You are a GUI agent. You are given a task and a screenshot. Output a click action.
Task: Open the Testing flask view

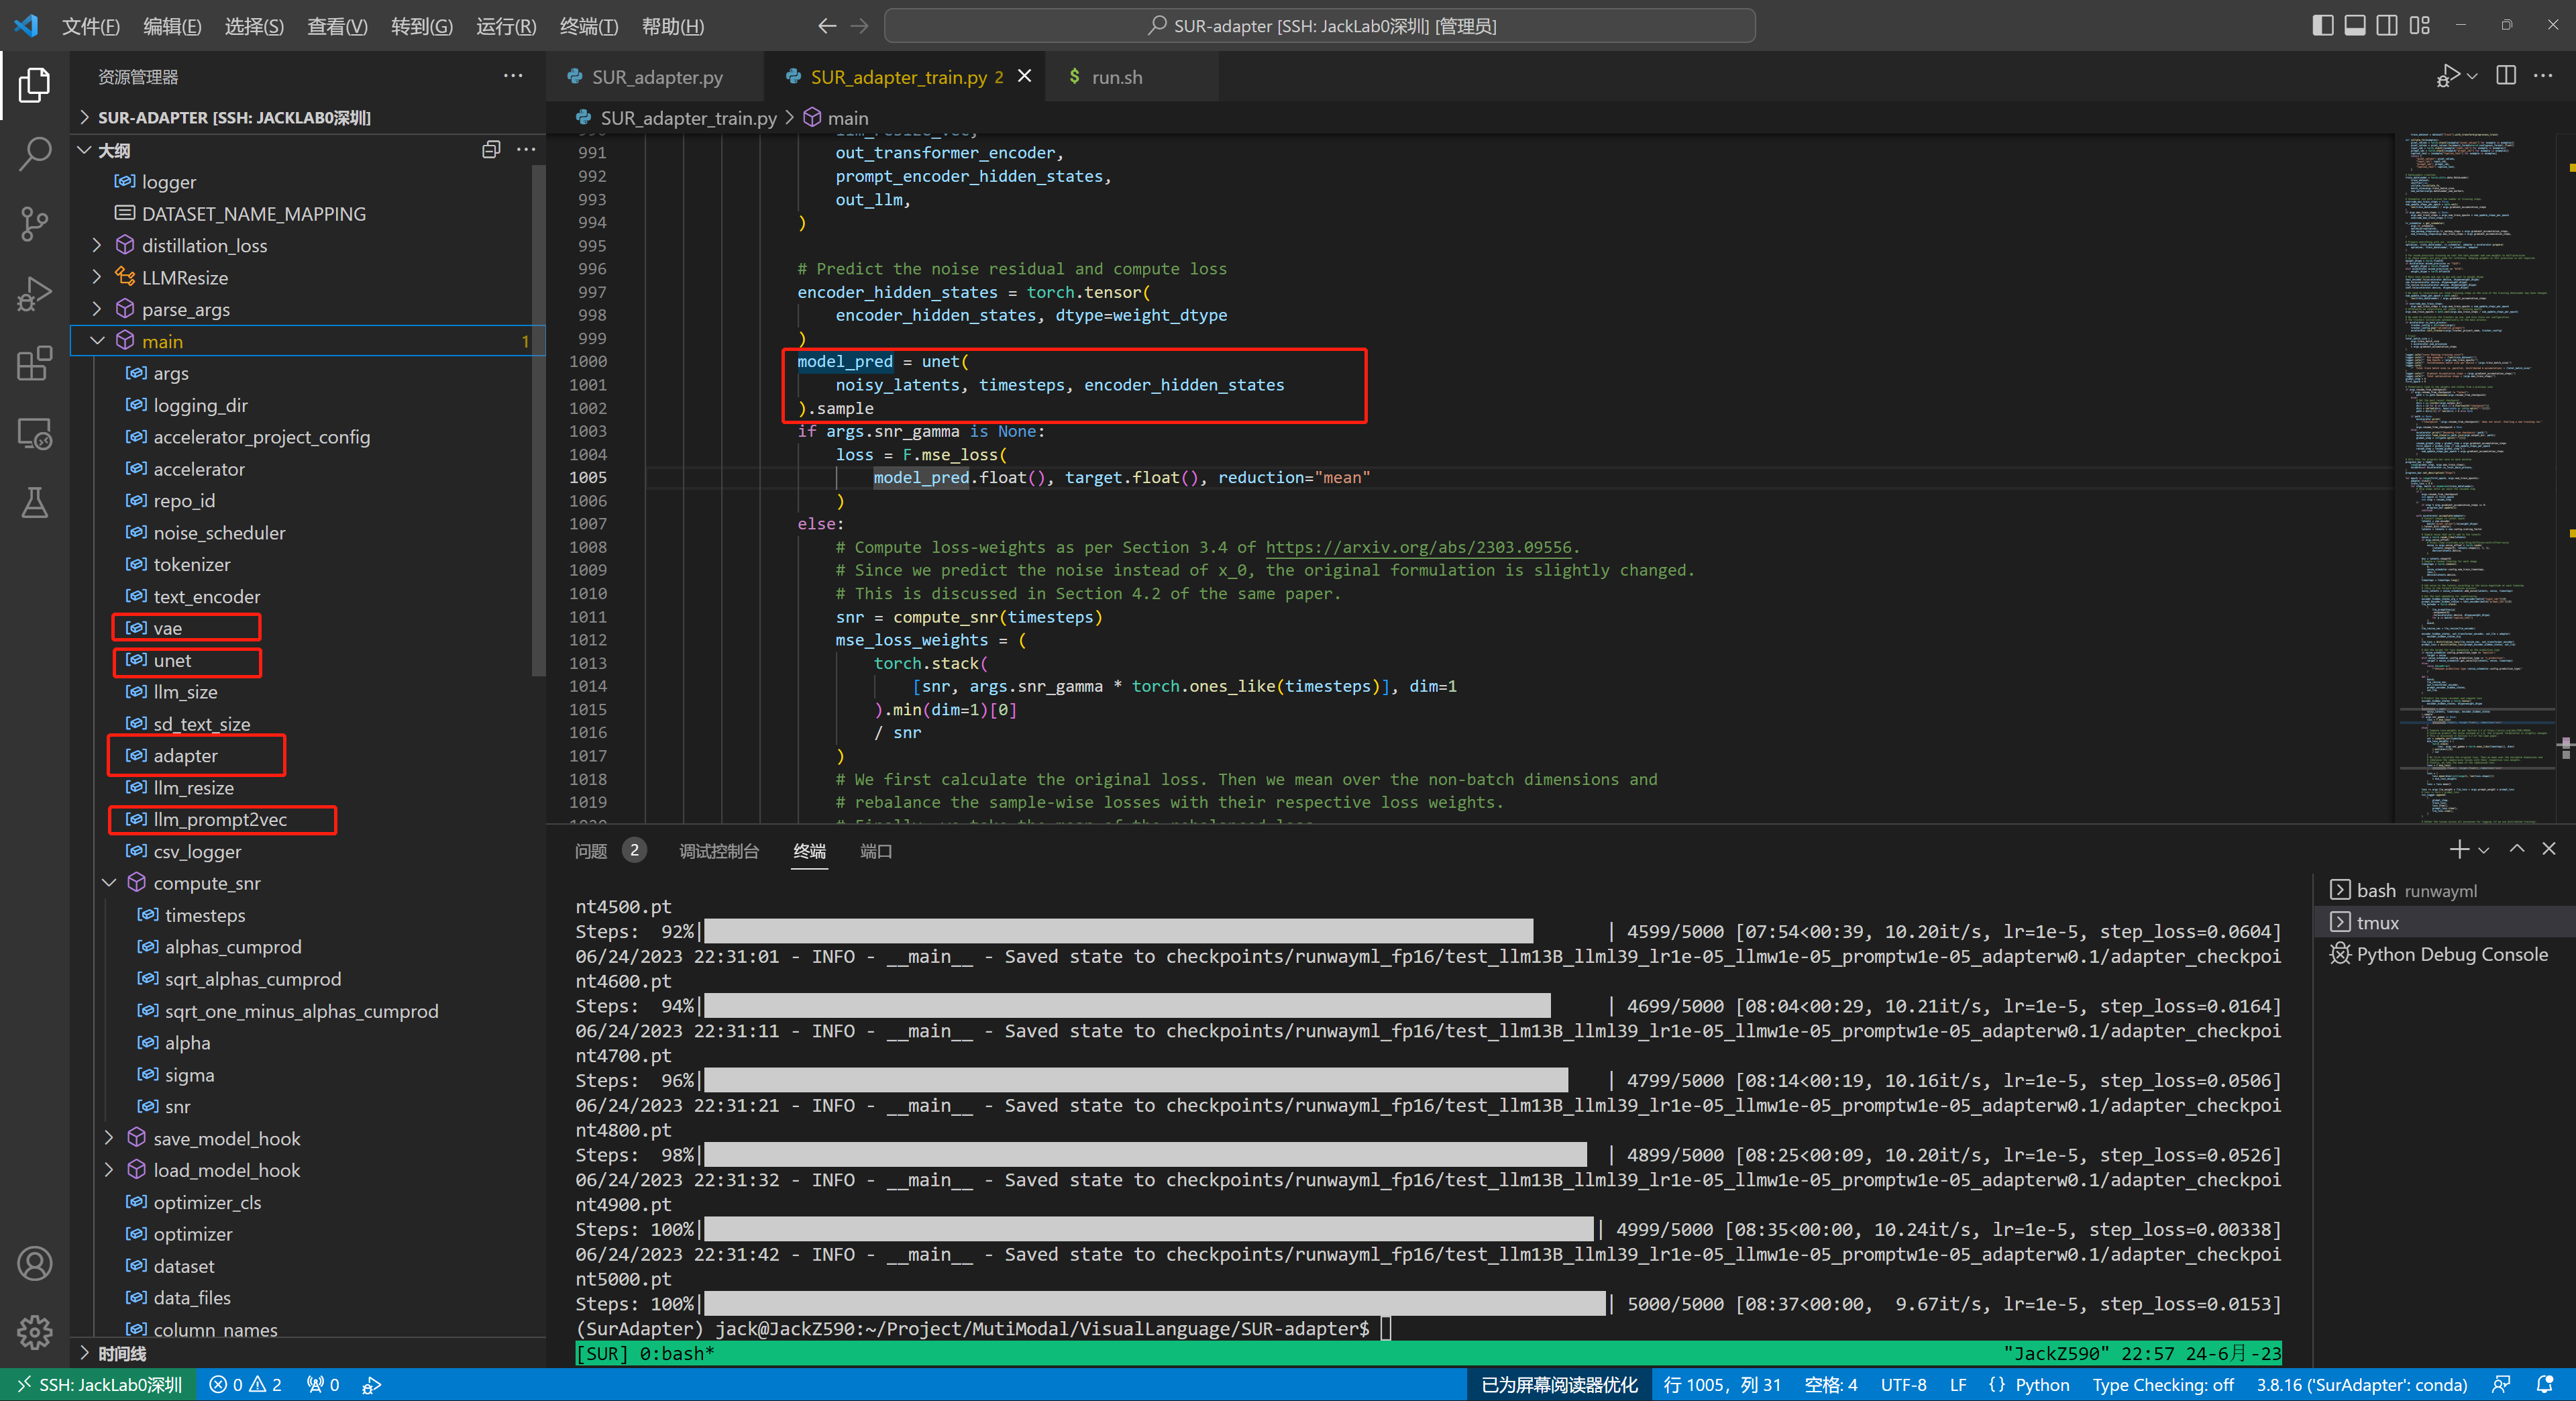coord(34,502)
